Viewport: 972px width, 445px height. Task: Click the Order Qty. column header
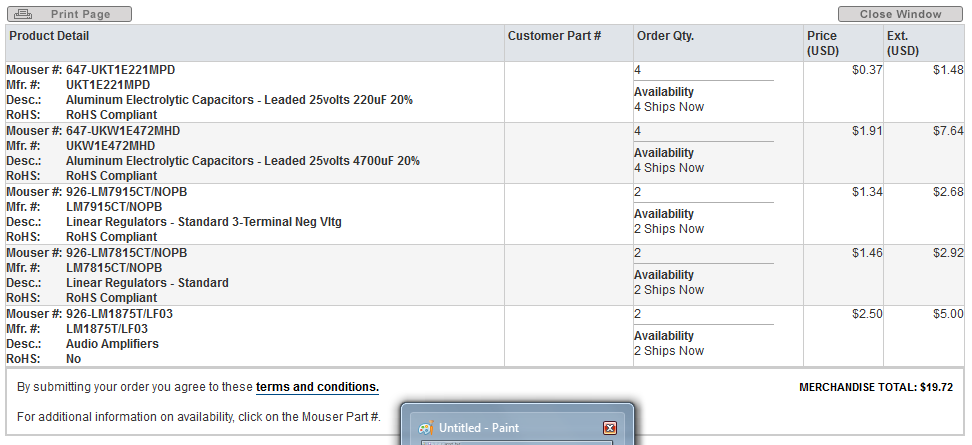point(665,36)
